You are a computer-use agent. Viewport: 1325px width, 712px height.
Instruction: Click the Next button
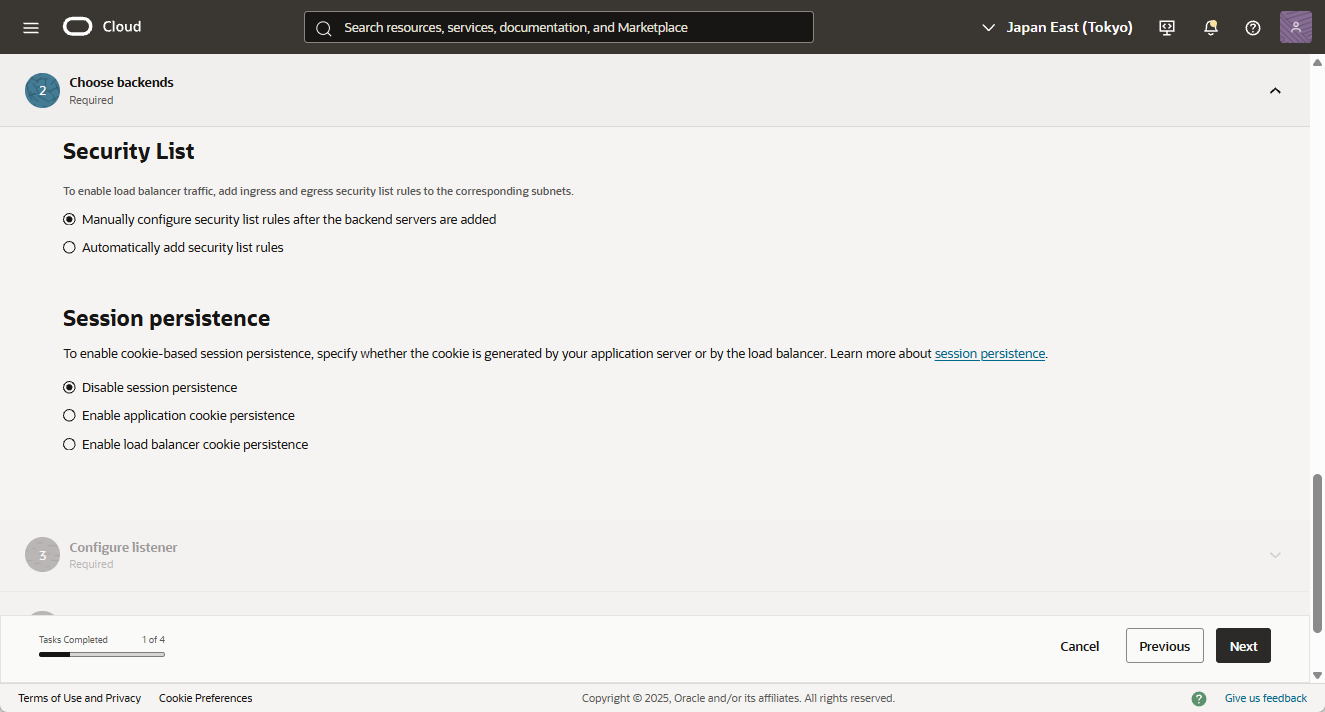(x=1243, y=646)
